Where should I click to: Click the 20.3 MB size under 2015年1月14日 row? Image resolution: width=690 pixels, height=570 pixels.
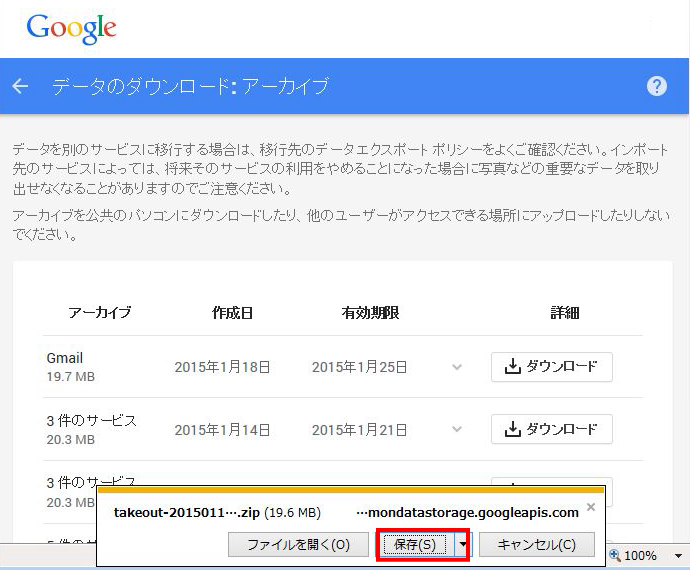[71, 440]
